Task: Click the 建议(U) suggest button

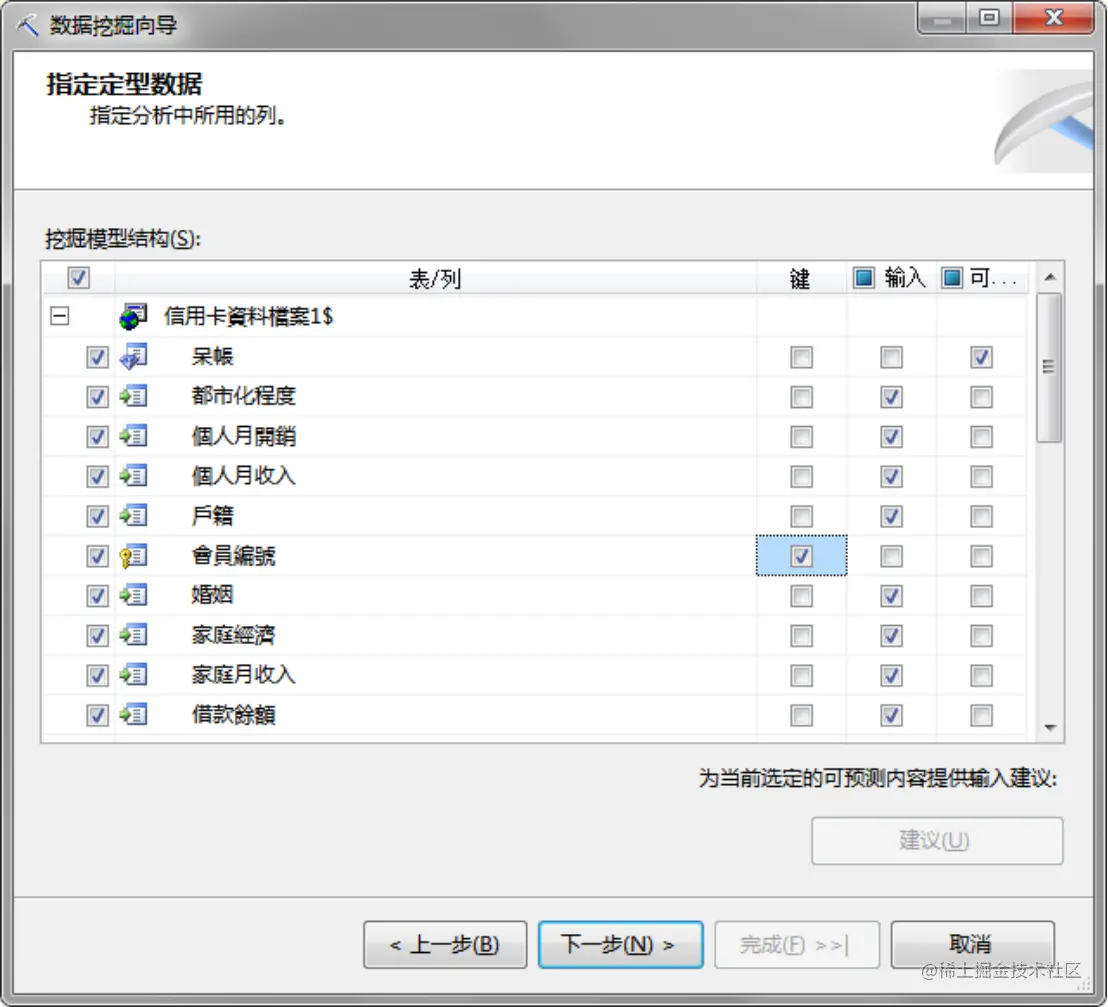Action: click(937, 840)
